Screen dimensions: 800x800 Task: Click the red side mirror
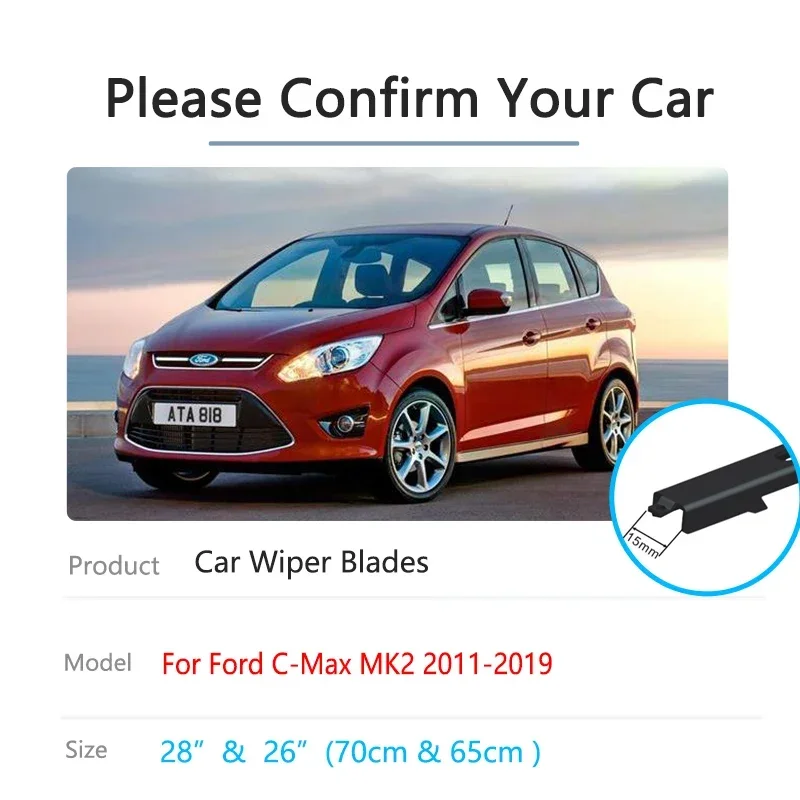coord(488,302)
